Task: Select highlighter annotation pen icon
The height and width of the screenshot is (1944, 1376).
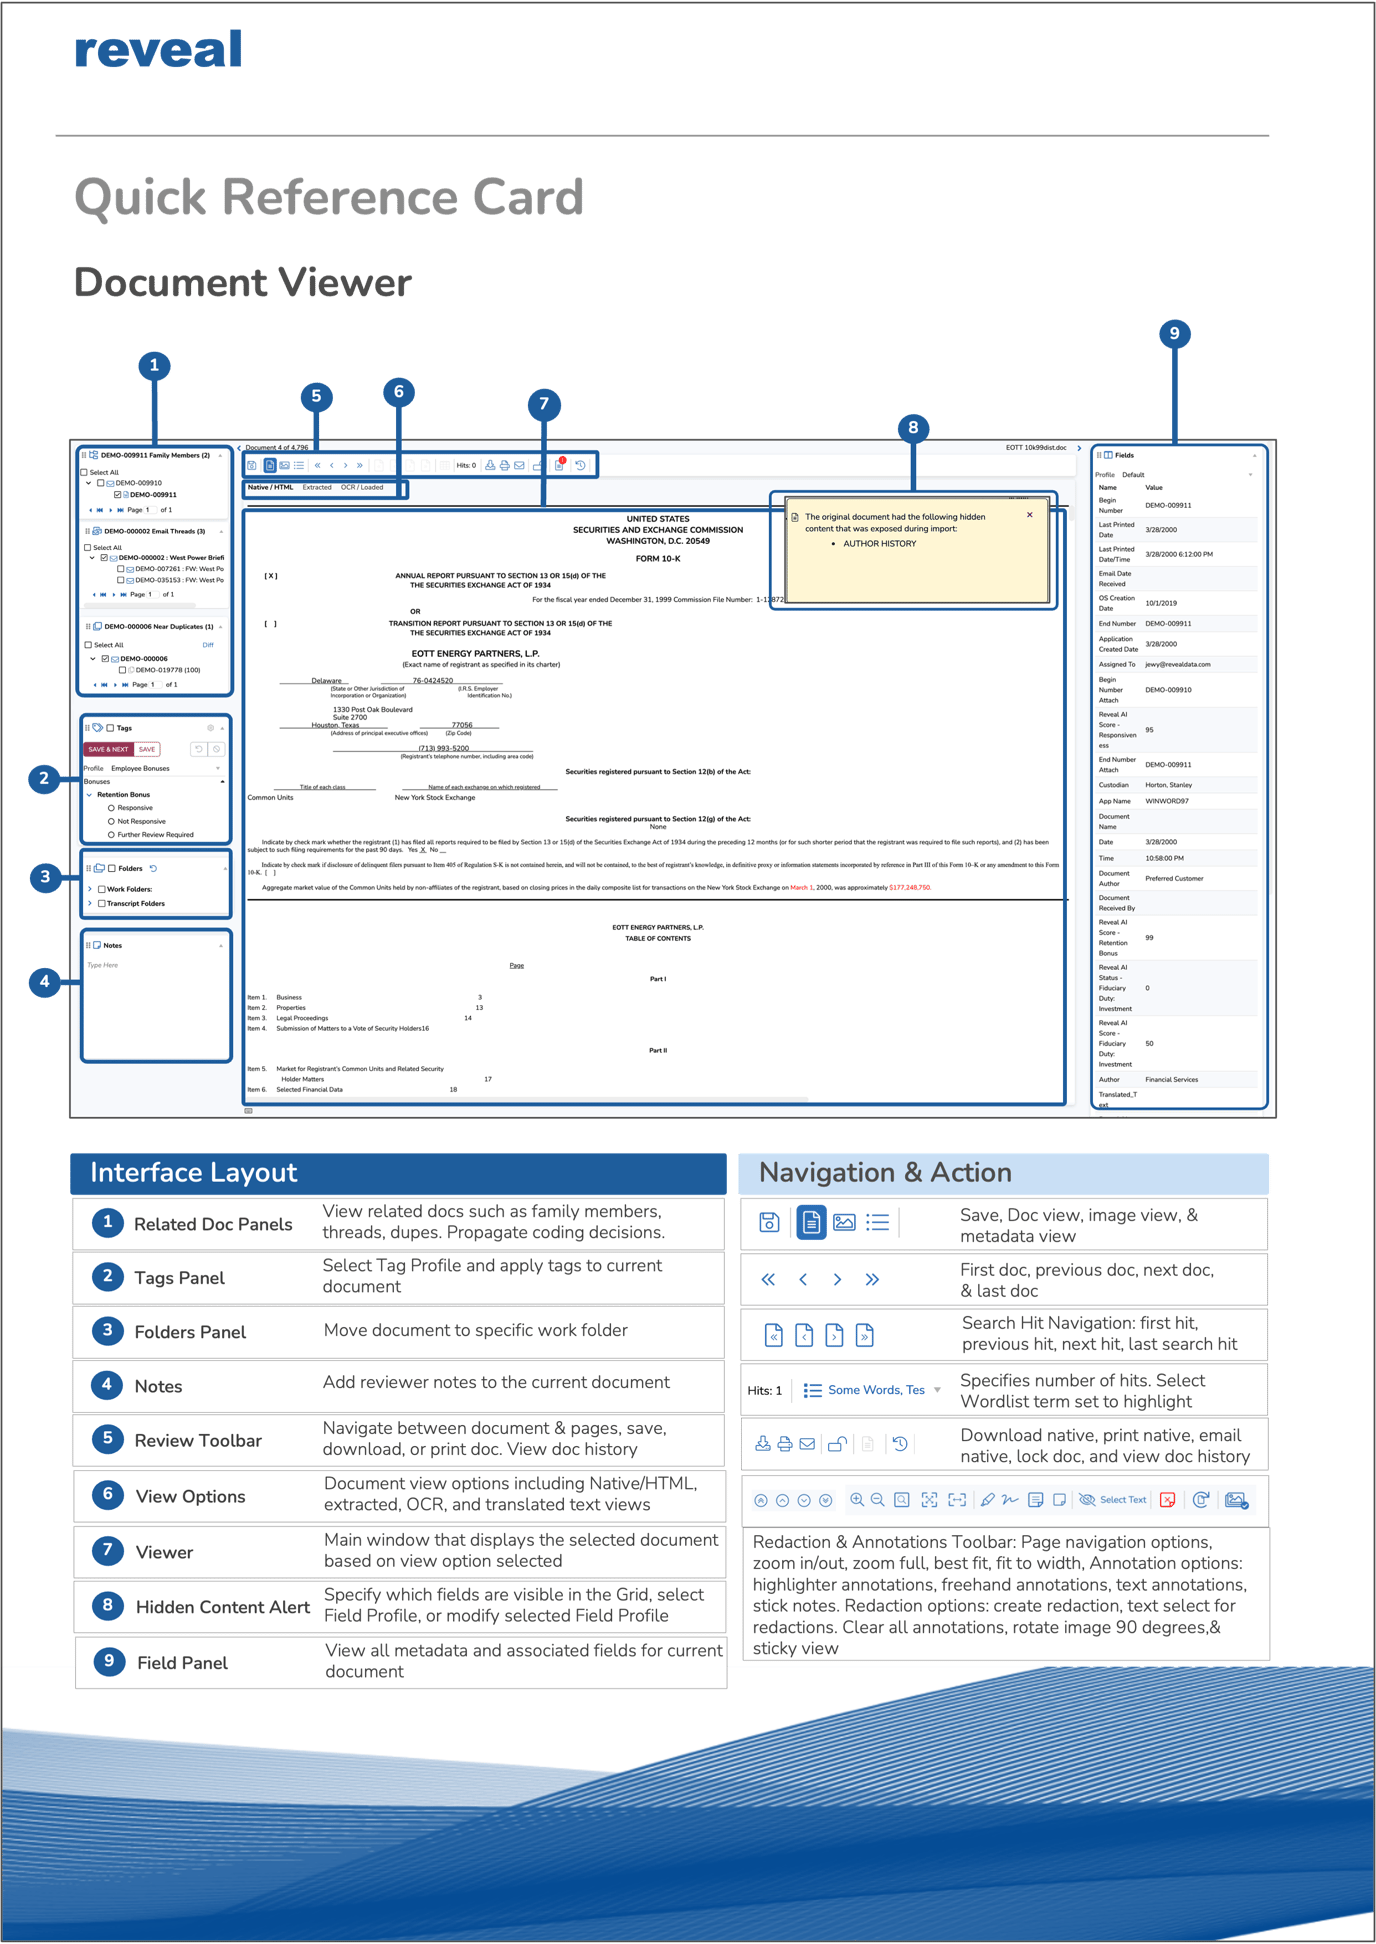Action: point(987,1499)
